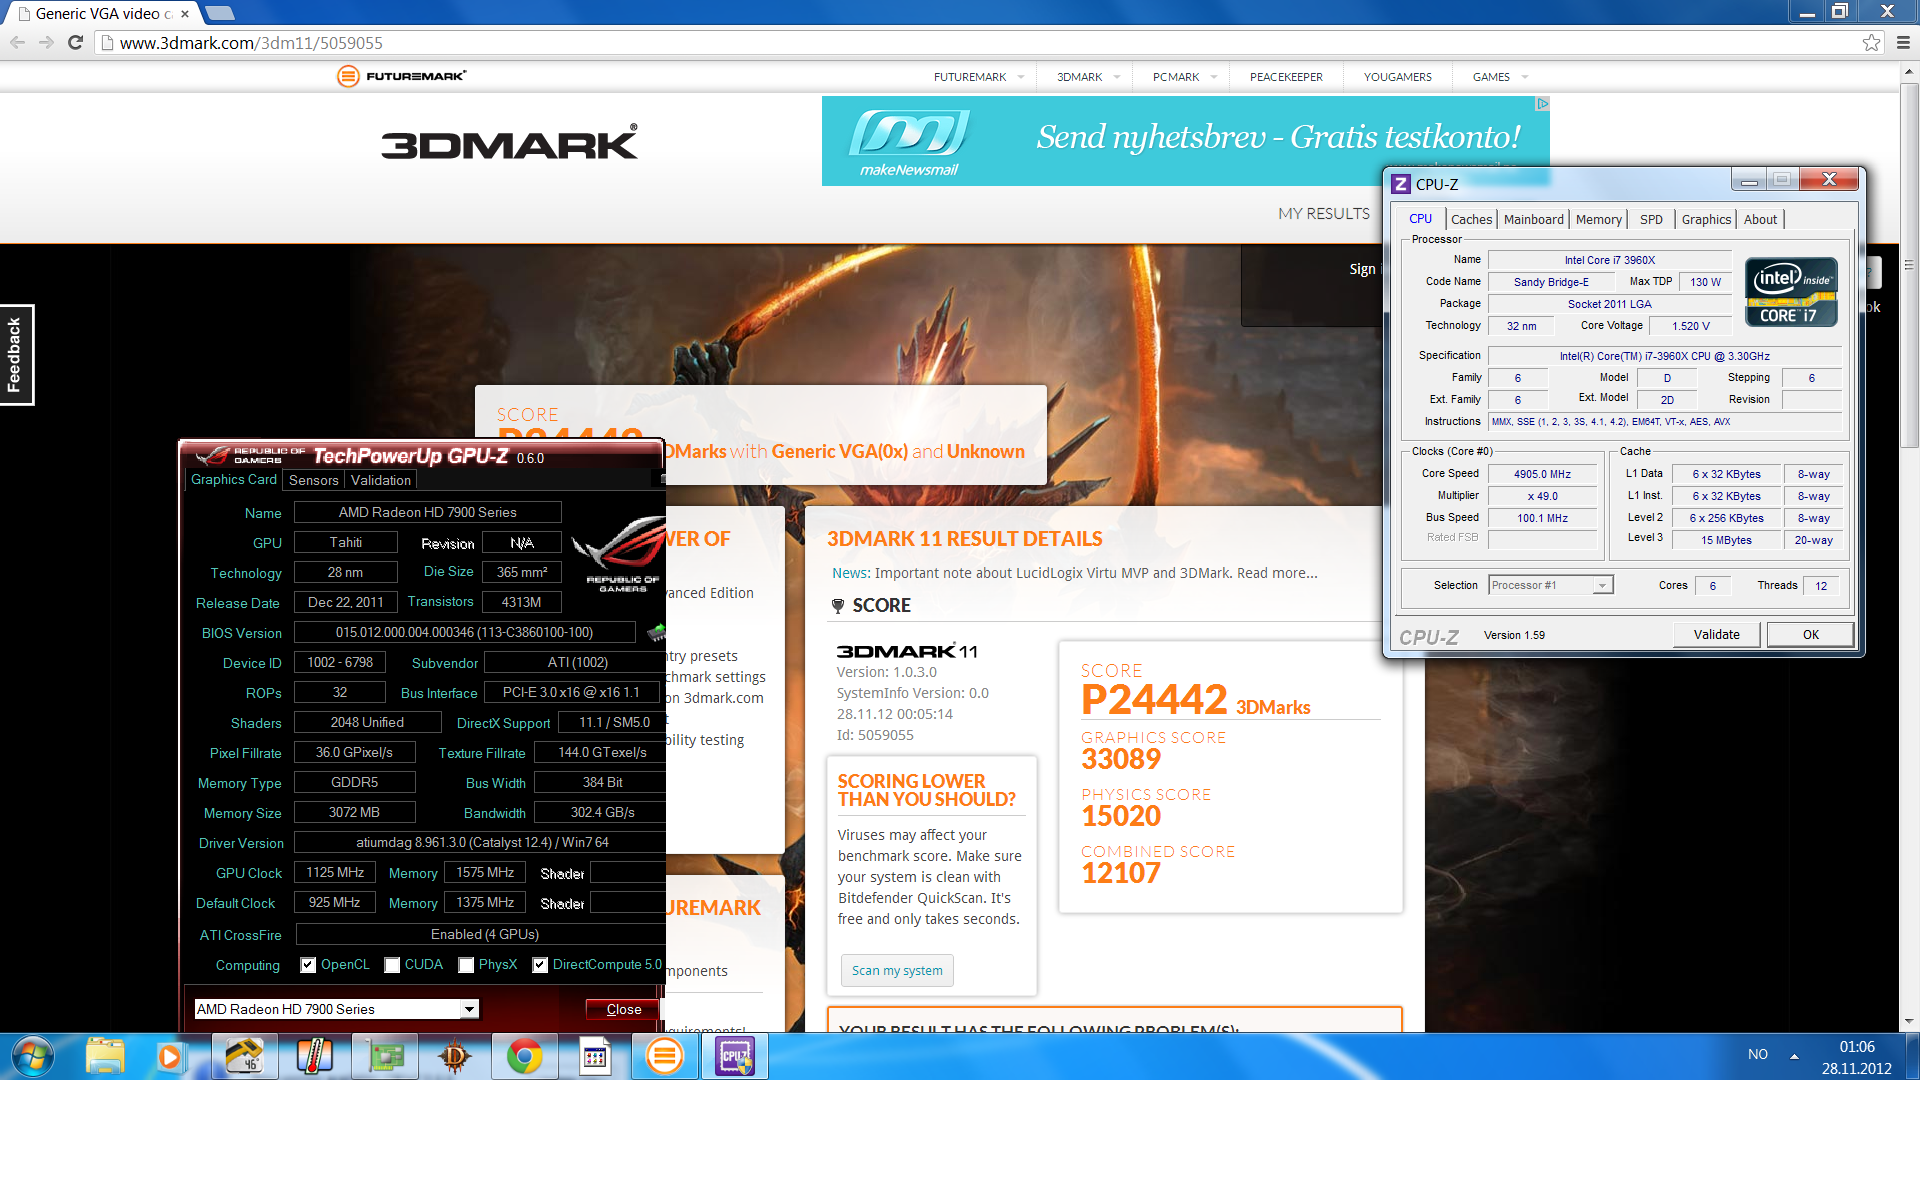
Task: Open the SPD tab in CPU-Z
Action: [1651, 219]
